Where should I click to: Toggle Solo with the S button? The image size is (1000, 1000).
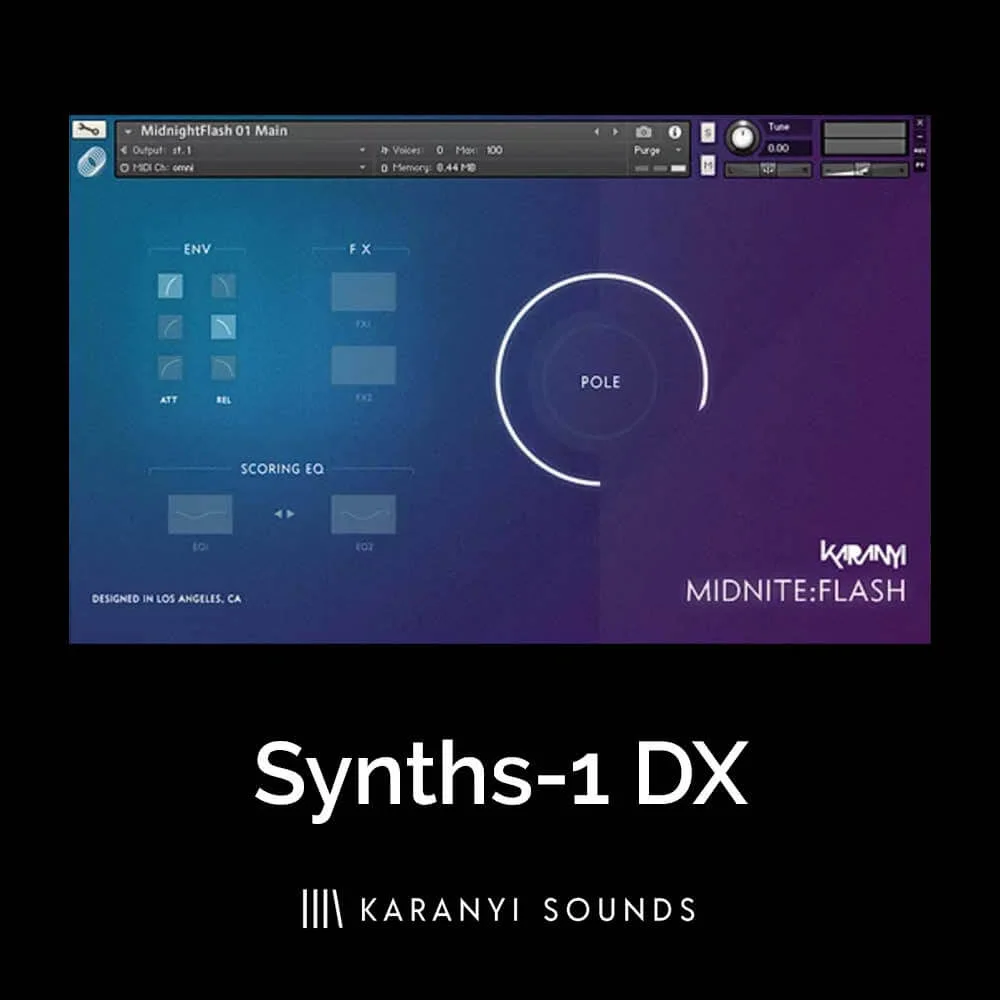pyautogui.click(x=707, y=132)
